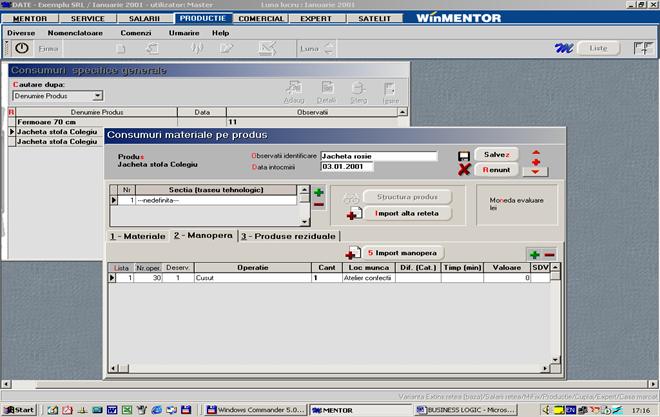This screenshot has height=417, width=660.
Task: Open the Windows Start button
Action: pyautogui.click(x=18, y=410)
